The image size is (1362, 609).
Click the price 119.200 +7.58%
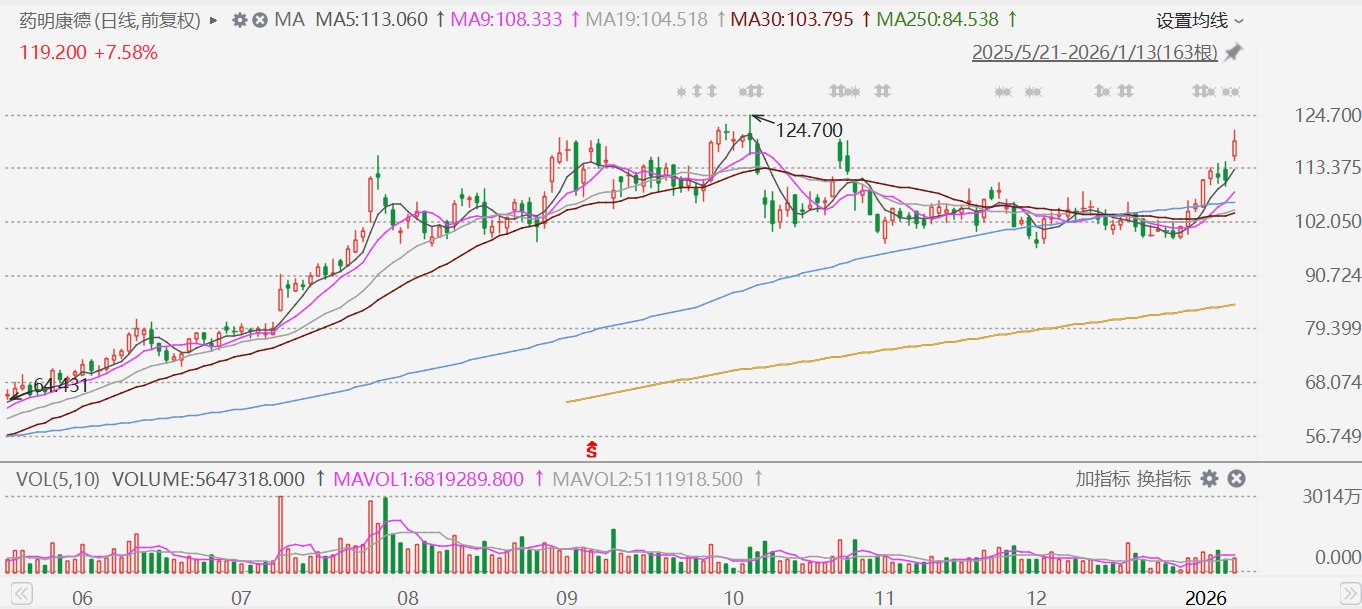[89, 52]
